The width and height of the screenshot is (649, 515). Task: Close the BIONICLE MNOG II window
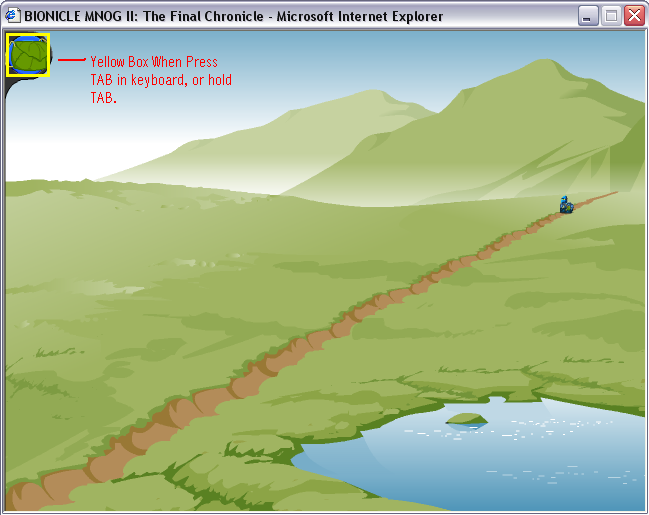635,16
